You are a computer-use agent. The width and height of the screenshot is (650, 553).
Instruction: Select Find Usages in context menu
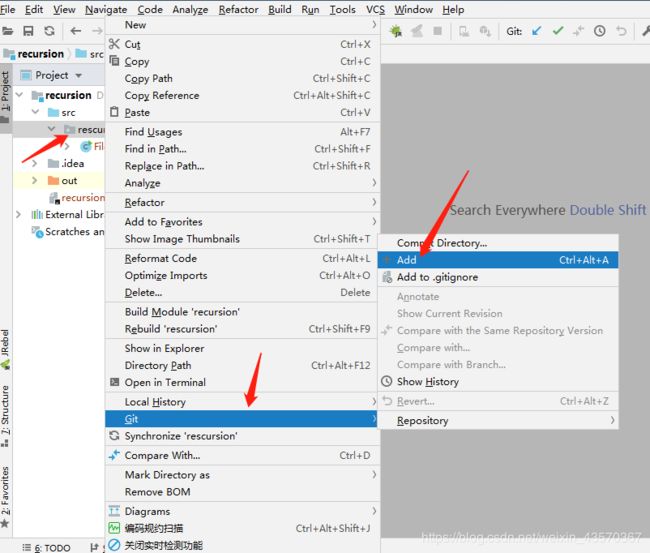pyautogui.click(x=243, y=132)
